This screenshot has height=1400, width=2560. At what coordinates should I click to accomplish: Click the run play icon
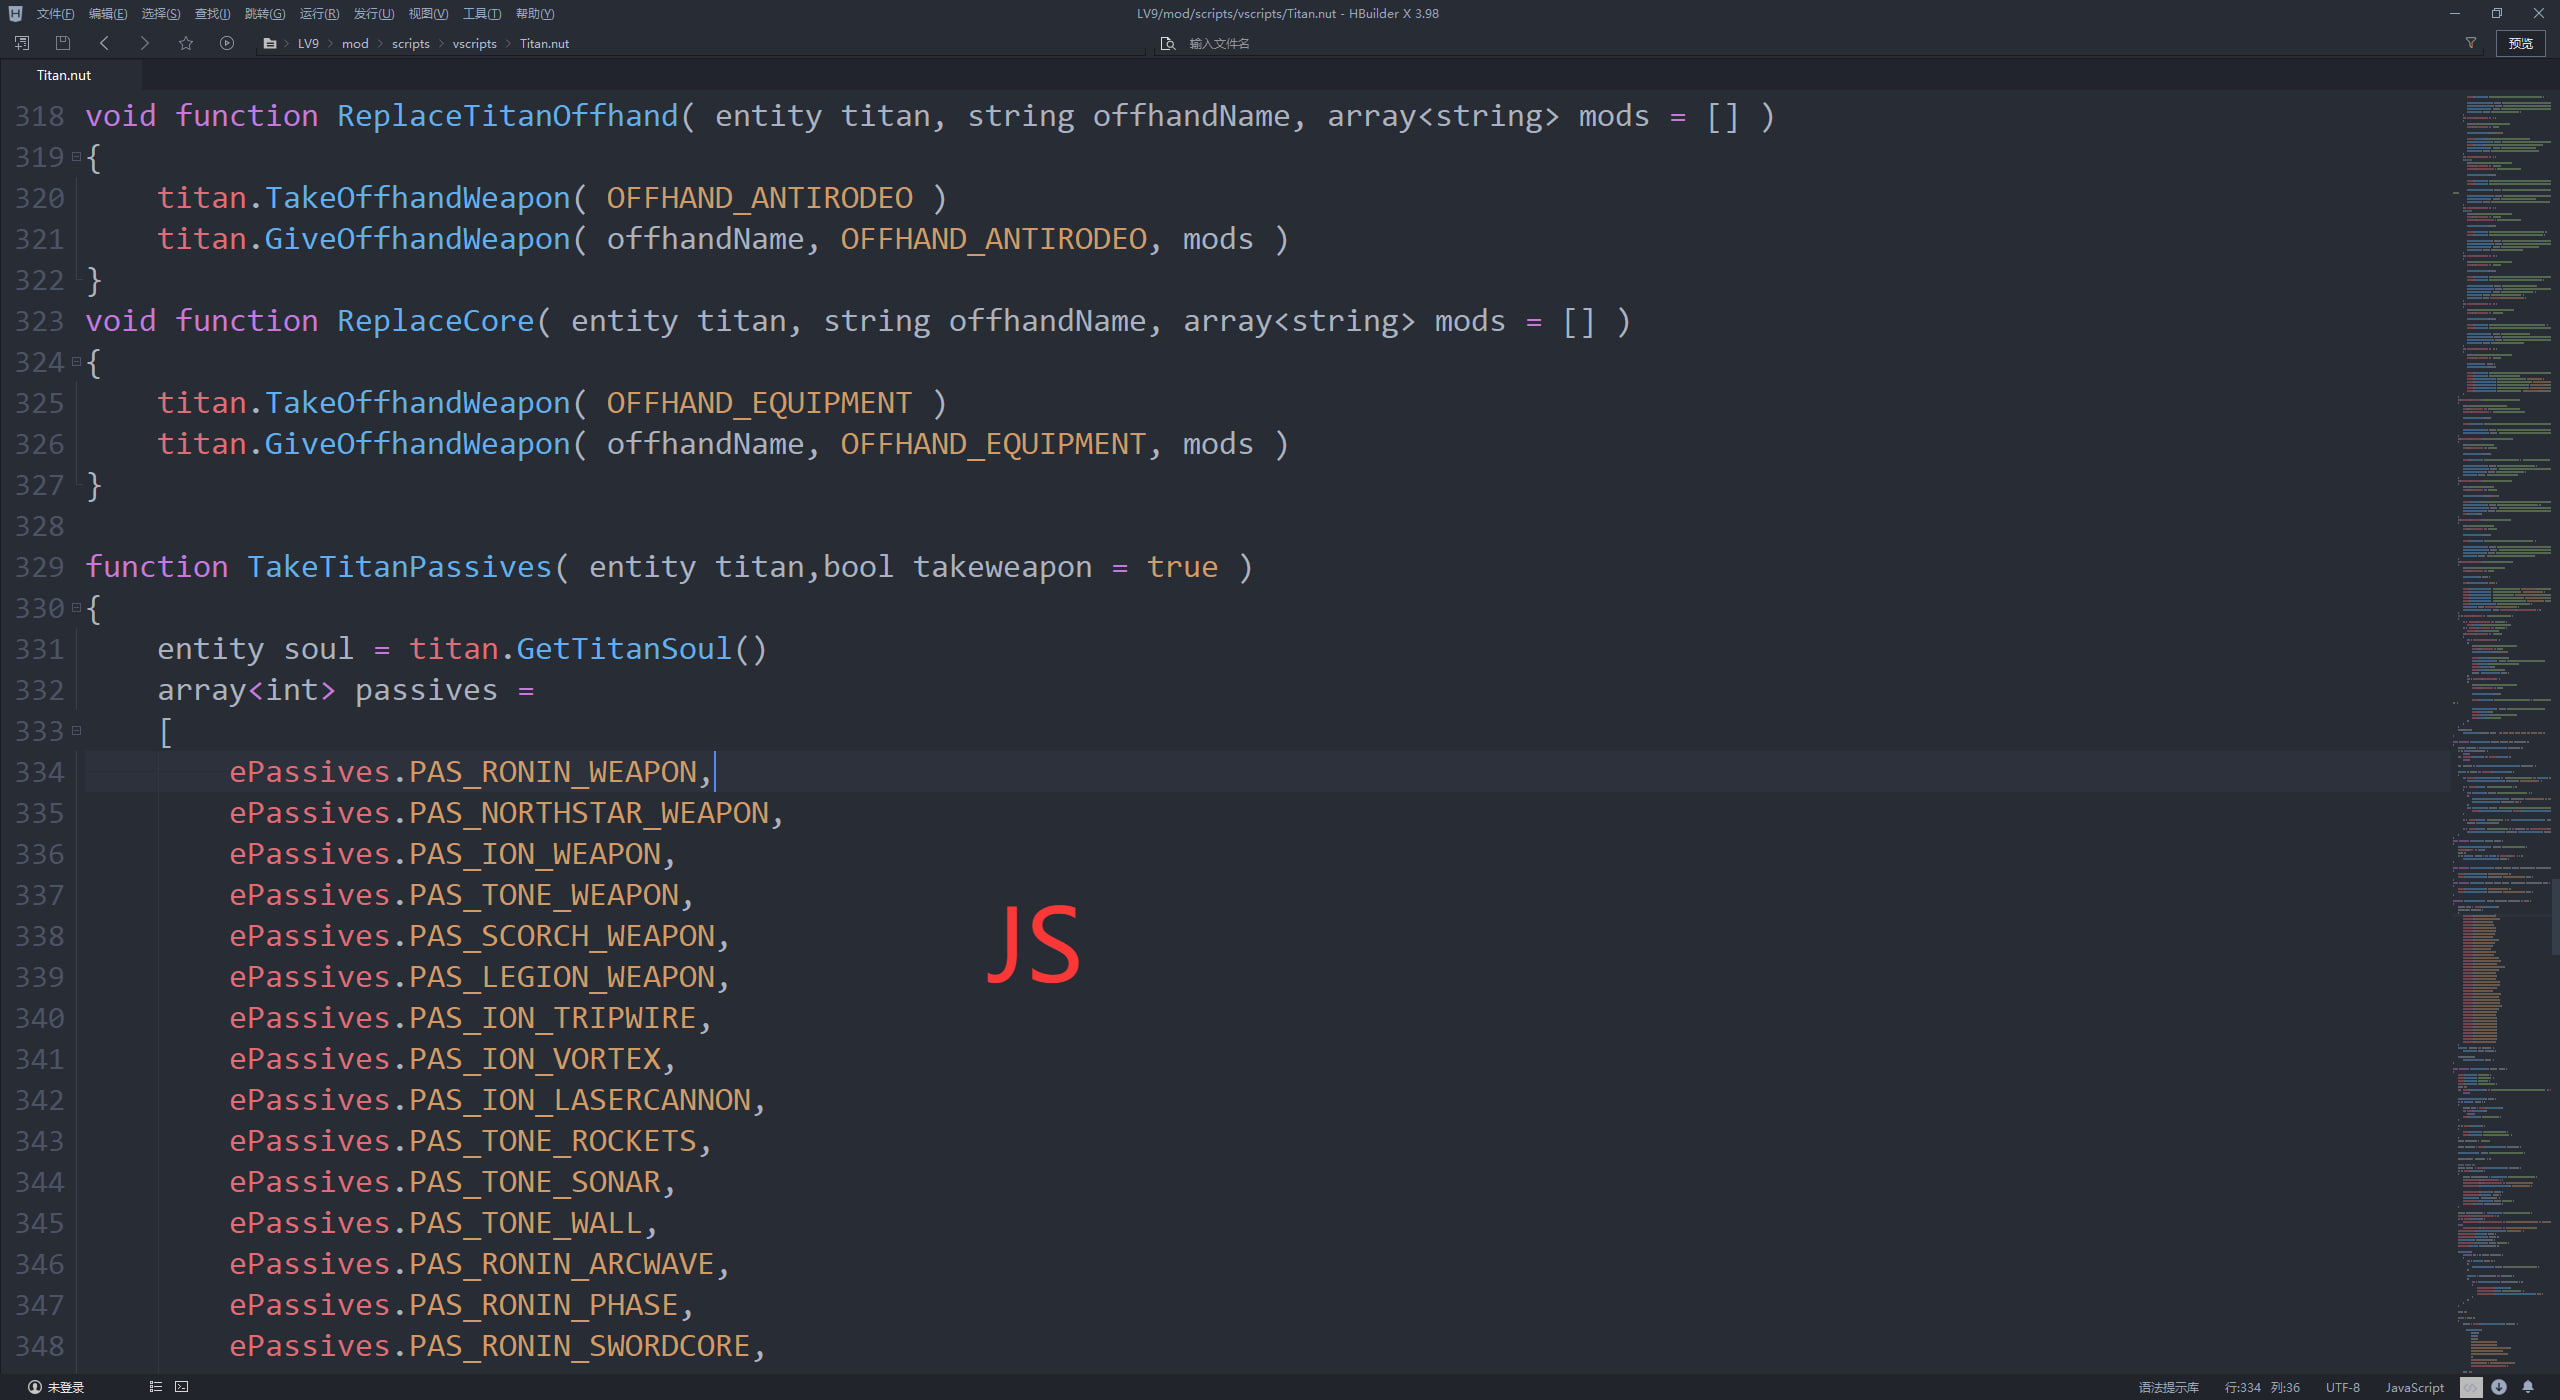[x=227, y=43]
